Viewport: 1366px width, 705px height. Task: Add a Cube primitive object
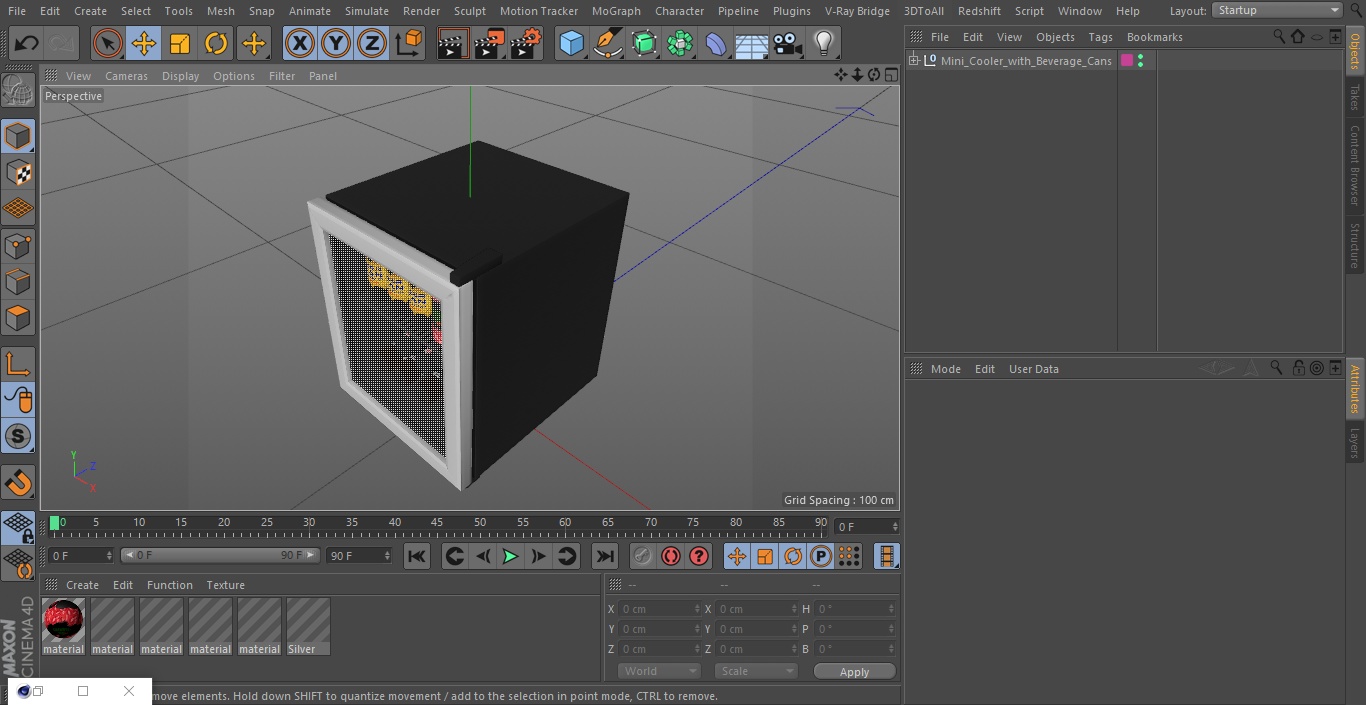click(571, 43)
